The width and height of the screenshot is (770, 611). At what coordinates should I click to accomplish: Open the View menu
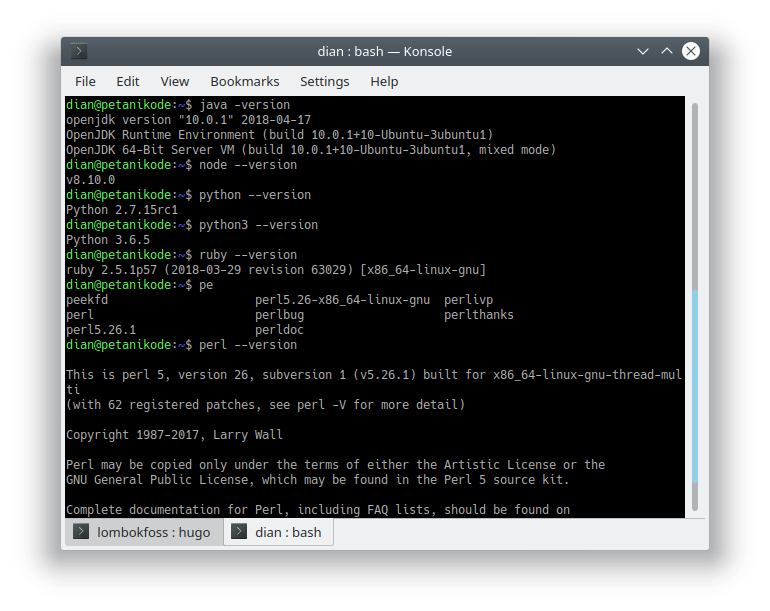pos(175,82)
